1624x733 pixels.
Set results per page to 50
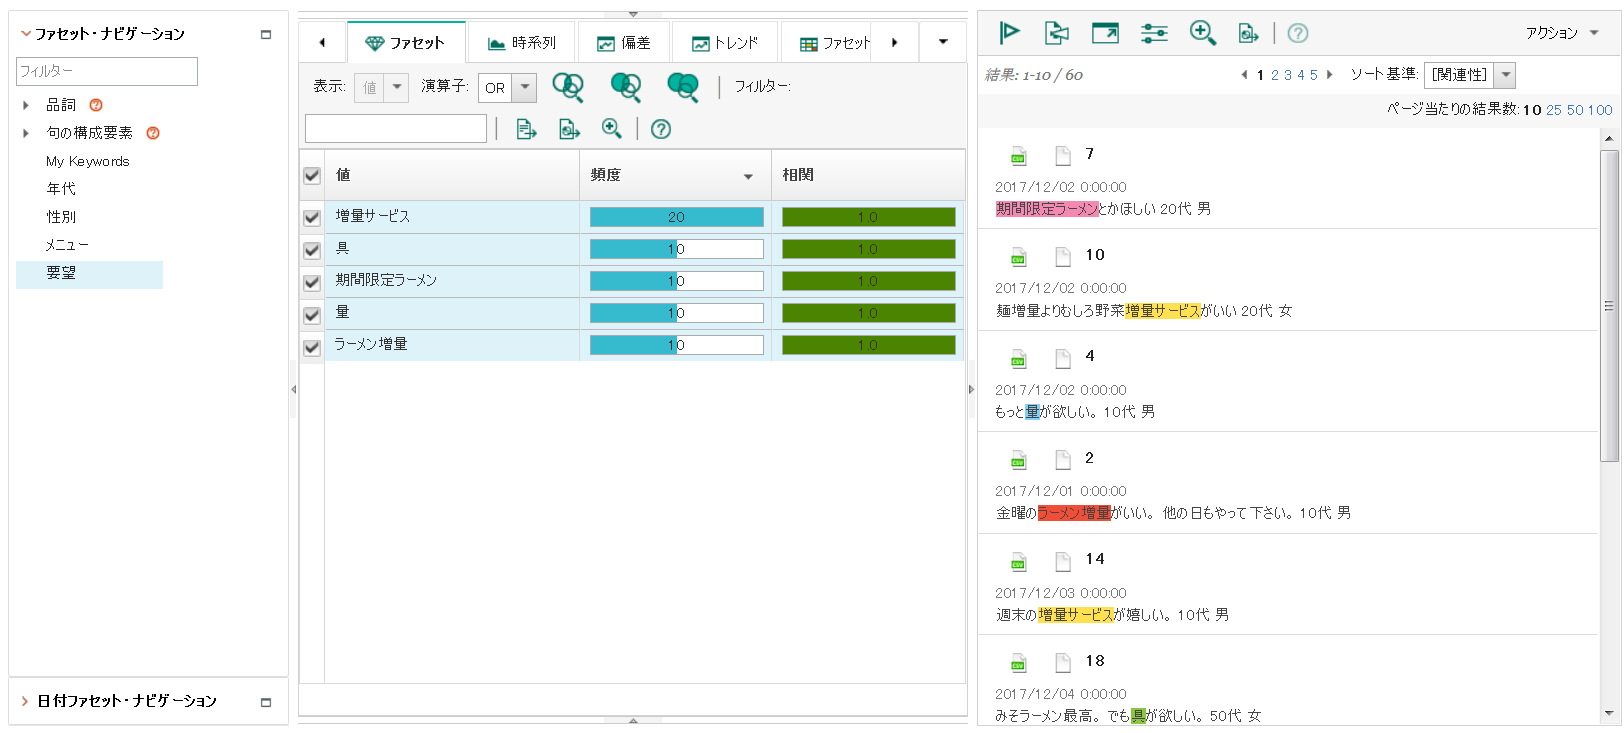pos(1575,110)
